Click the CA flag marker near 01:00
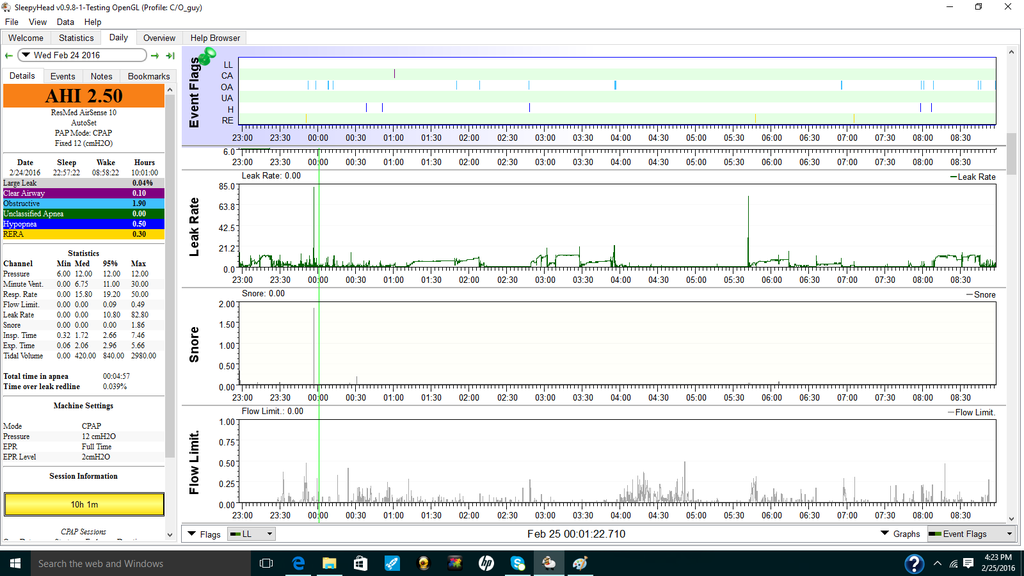This screenshot has width=1024, height=576. tap(394, 74)
